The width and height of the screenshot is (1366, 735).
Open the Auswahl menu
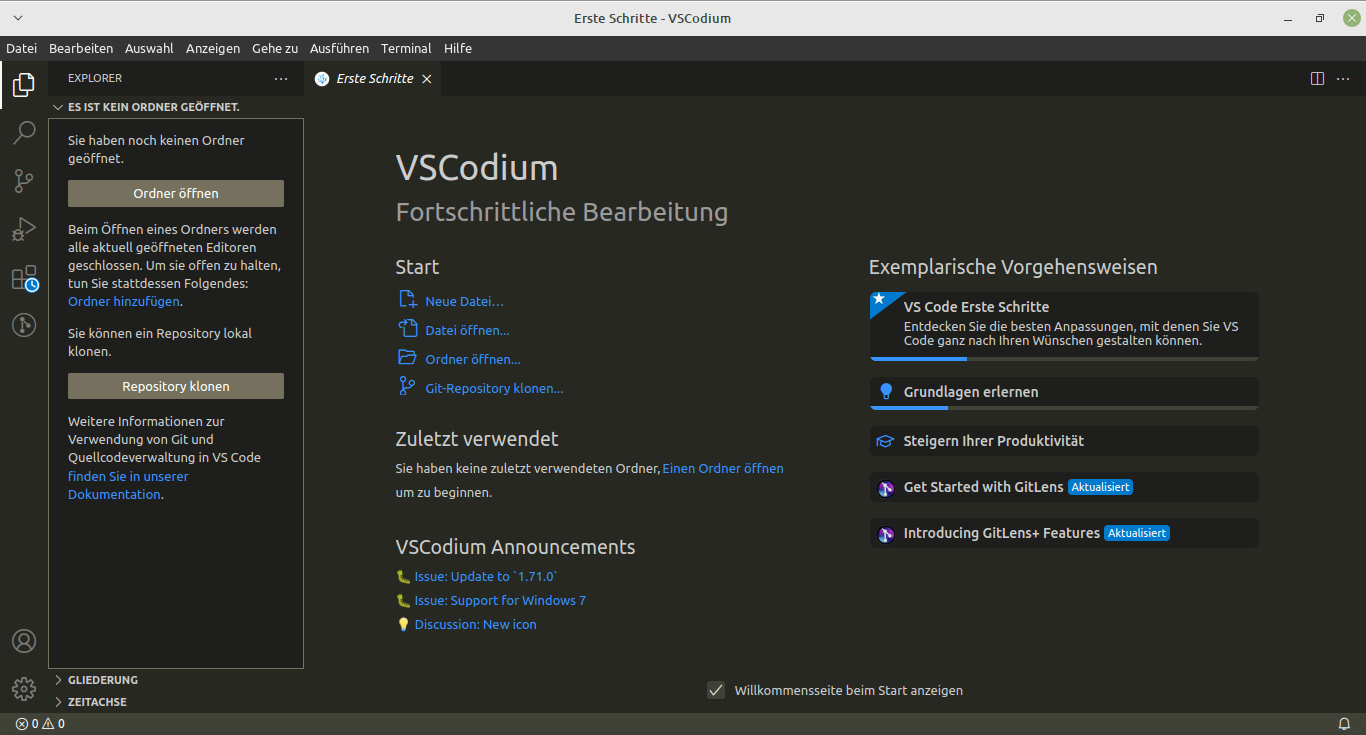[149, 48]
